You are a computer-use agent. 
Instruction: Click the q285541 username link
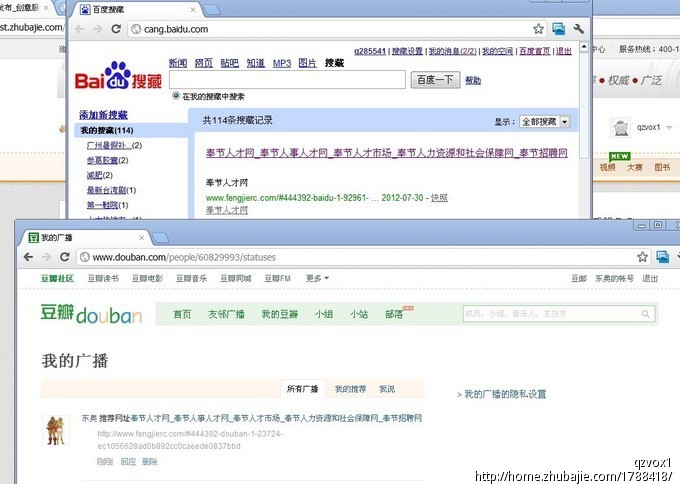click(x=370, y=51)
